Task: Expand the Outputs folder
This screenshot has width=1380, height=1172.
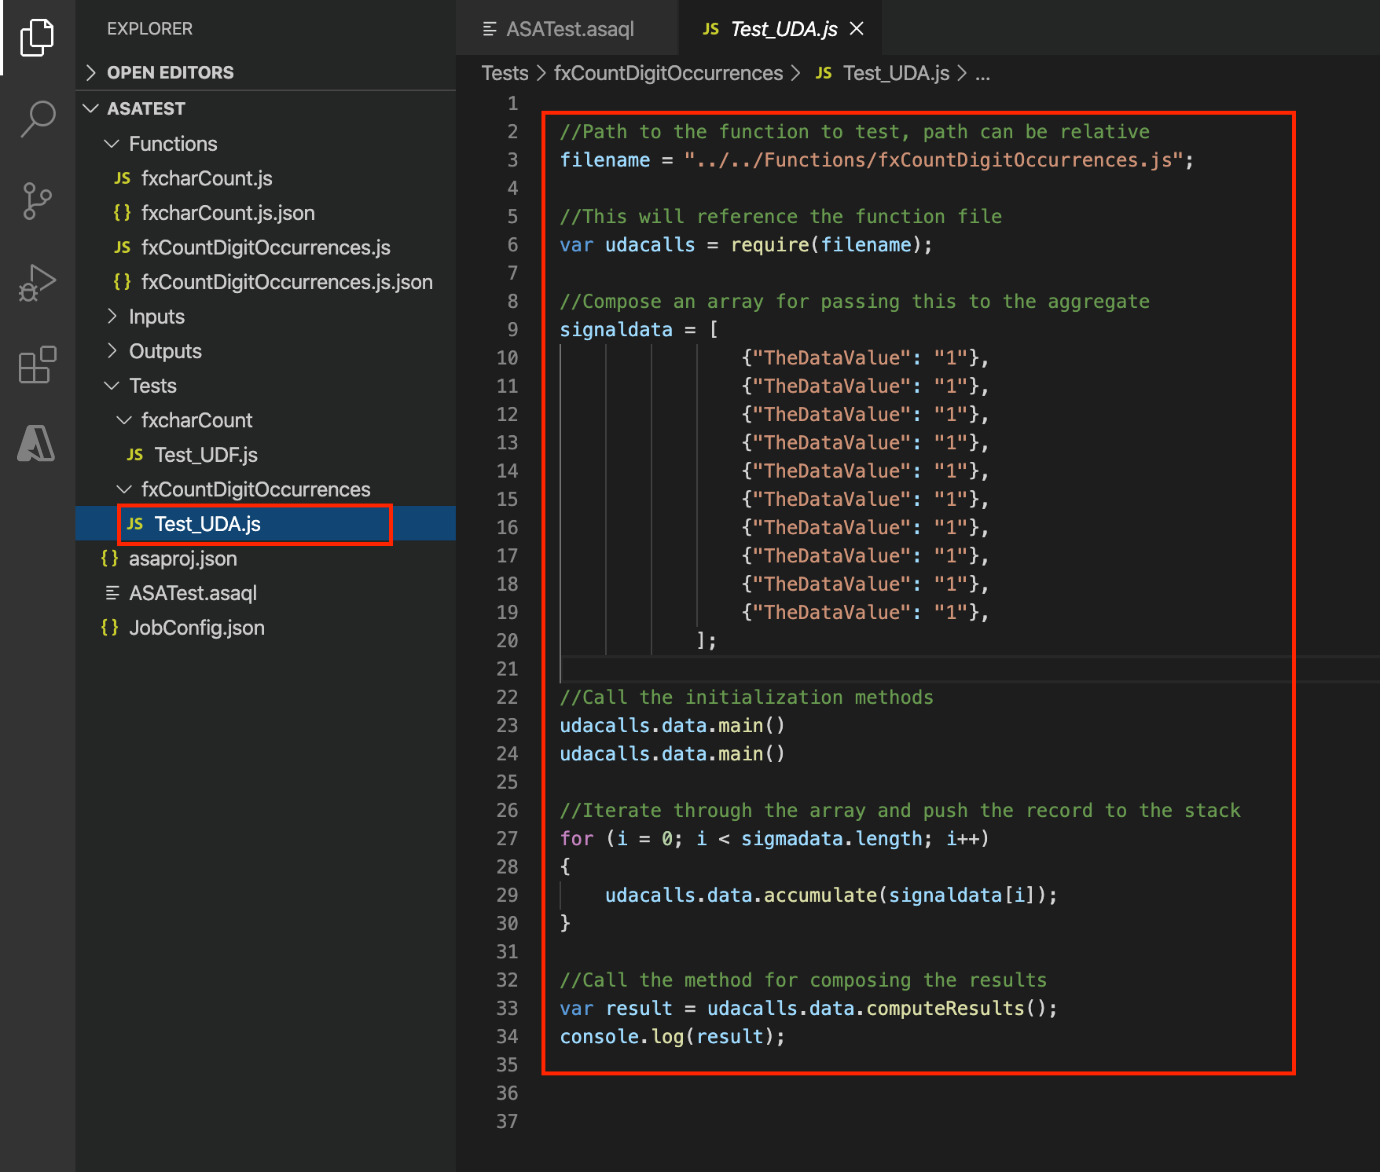Action: [165, 351]
